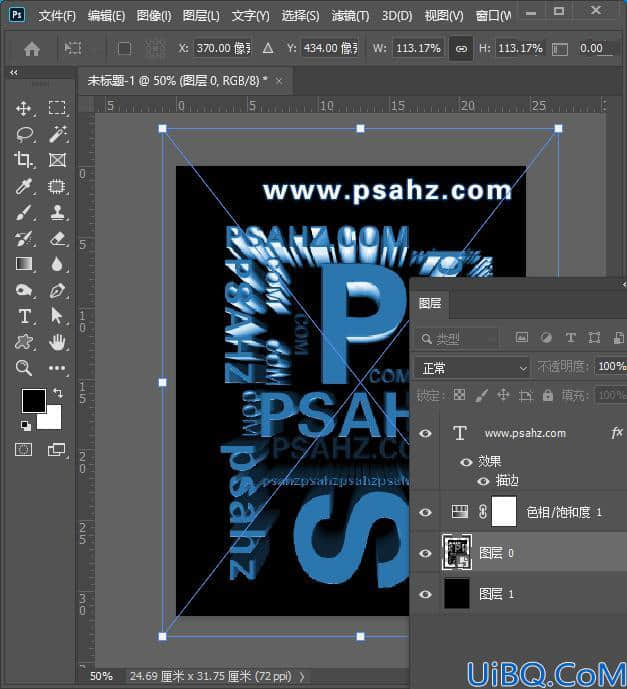
Task: Toggle maintain aspect ratio link
Action: click(461, 48)
